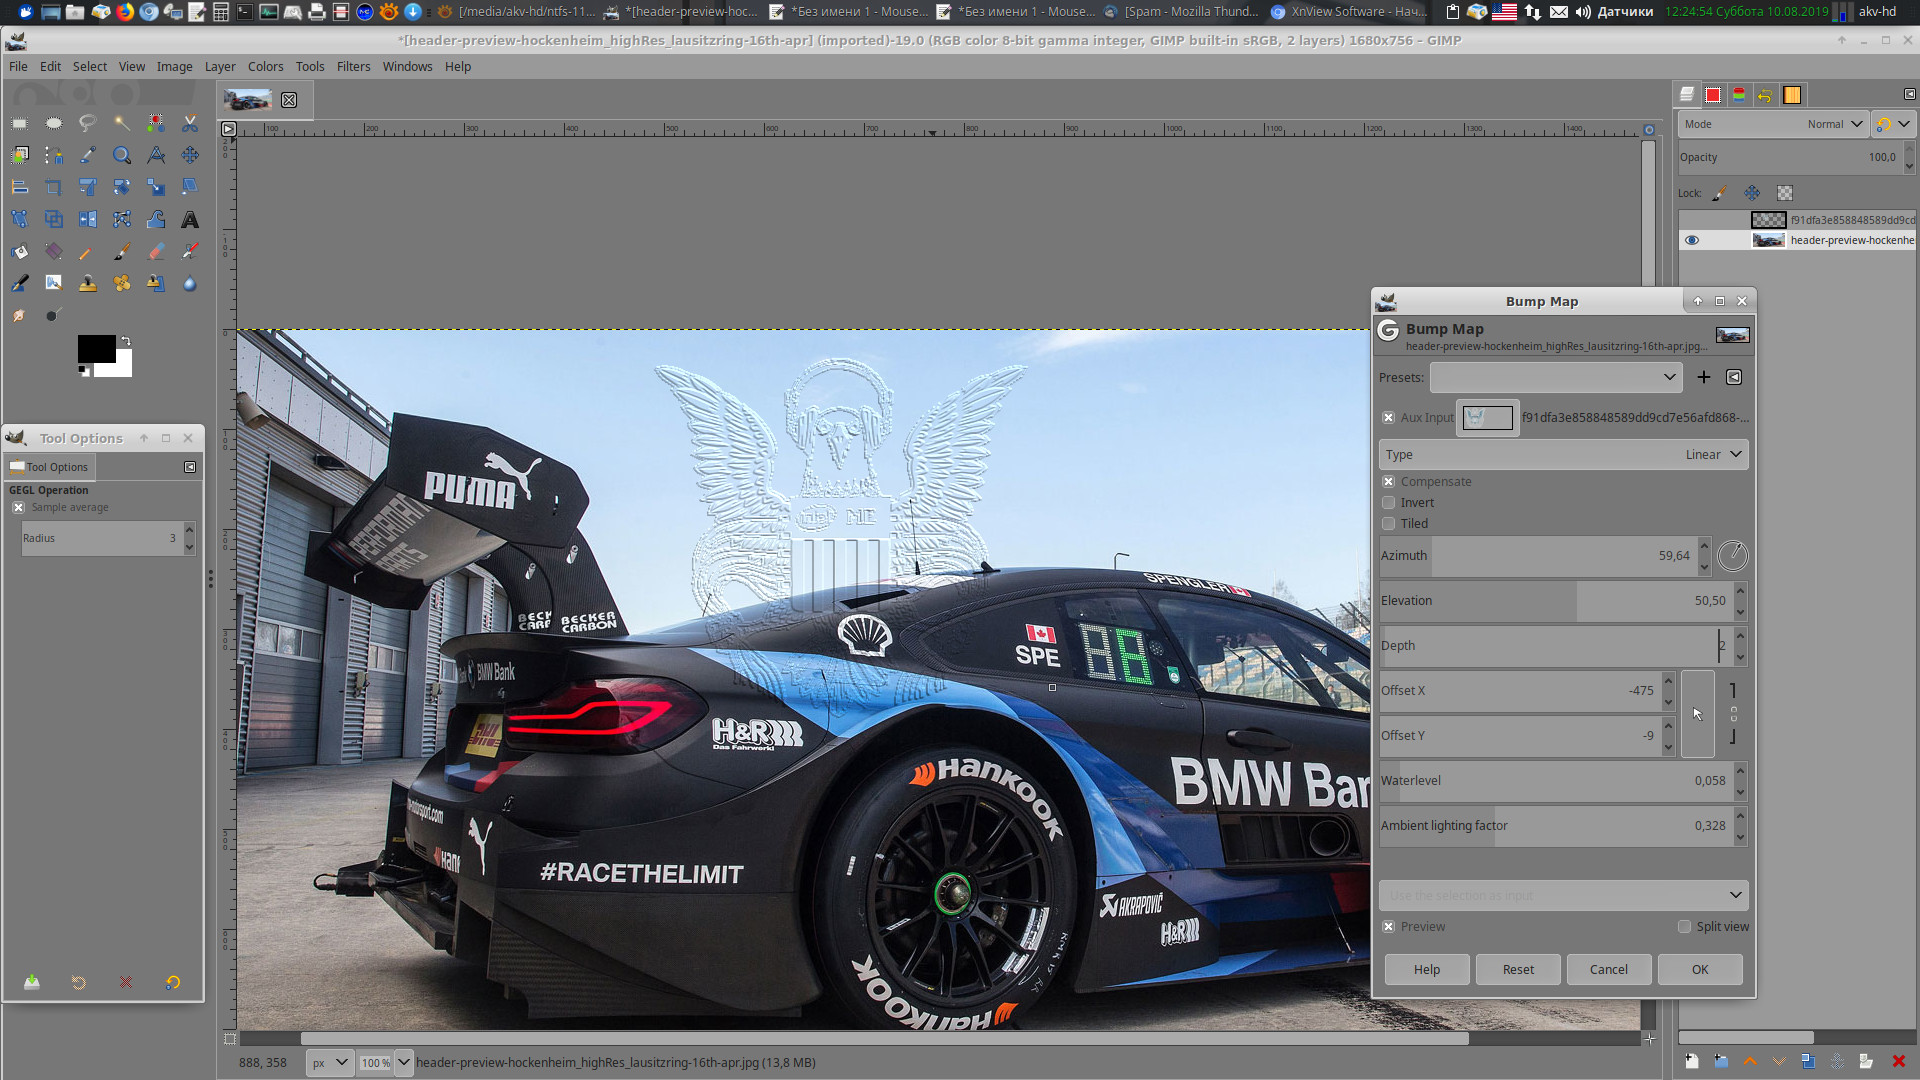The height and width of the screenshot is (1080, 1920).
Task: Click the Reset button
Action: click(x=1517, y=970)
